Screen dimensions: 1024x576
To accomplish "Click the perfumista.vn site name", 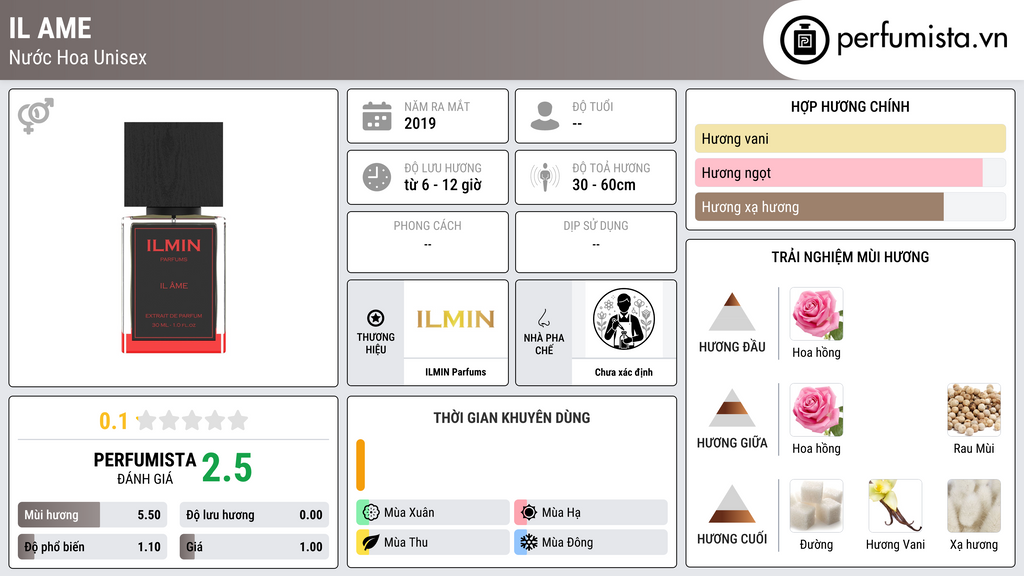I will coord(922,38).
